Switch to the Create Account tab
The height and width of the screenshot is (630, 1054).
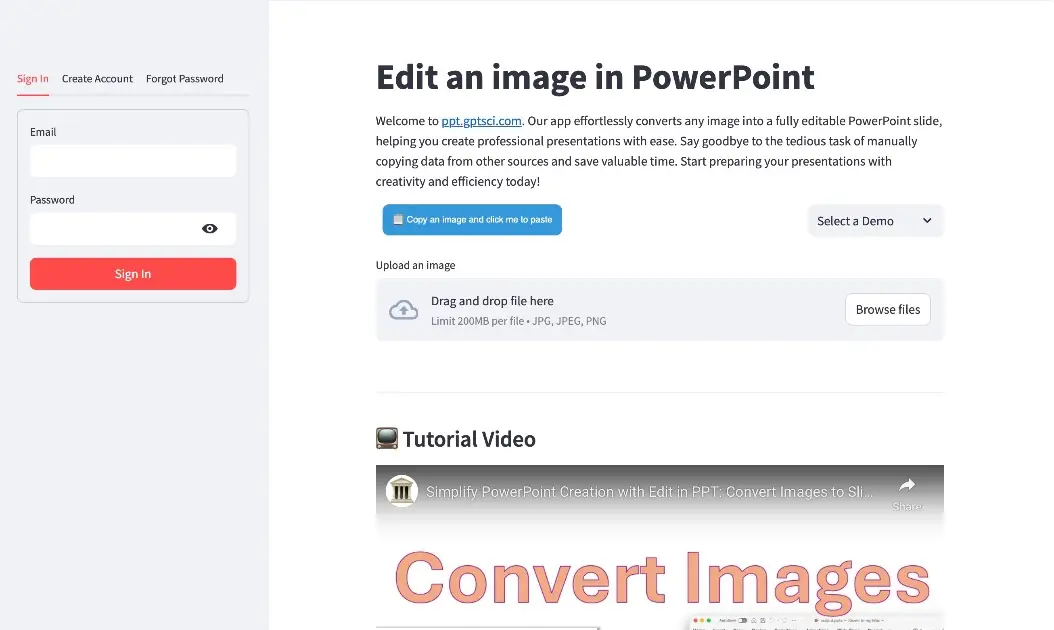(97, 78)
